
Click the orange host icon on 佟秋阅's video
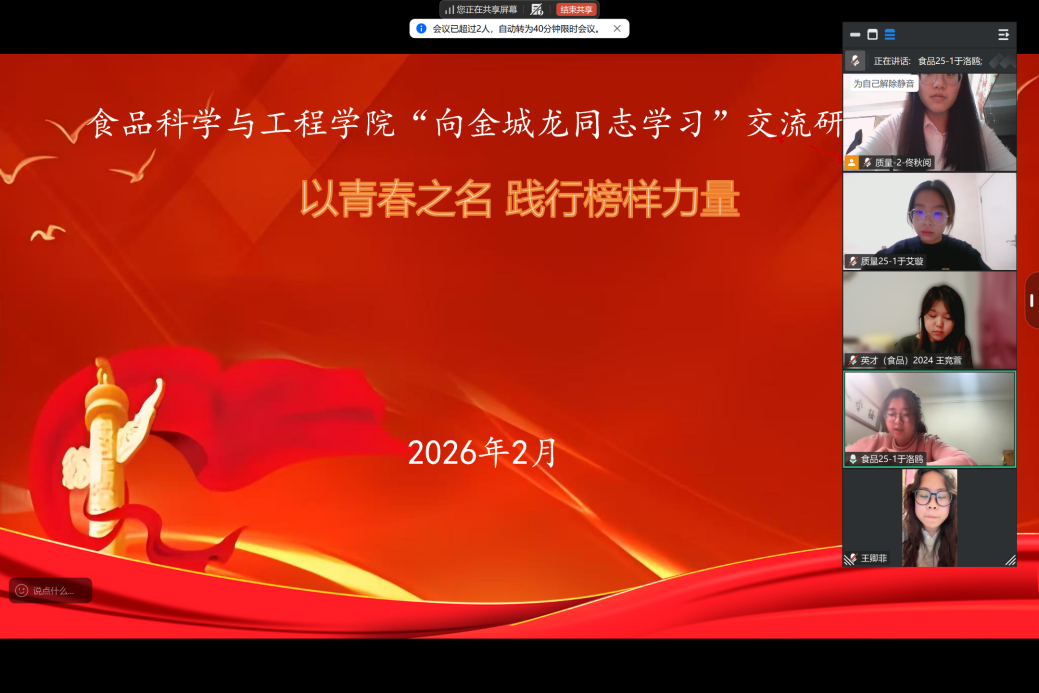[x=852, y=162]
